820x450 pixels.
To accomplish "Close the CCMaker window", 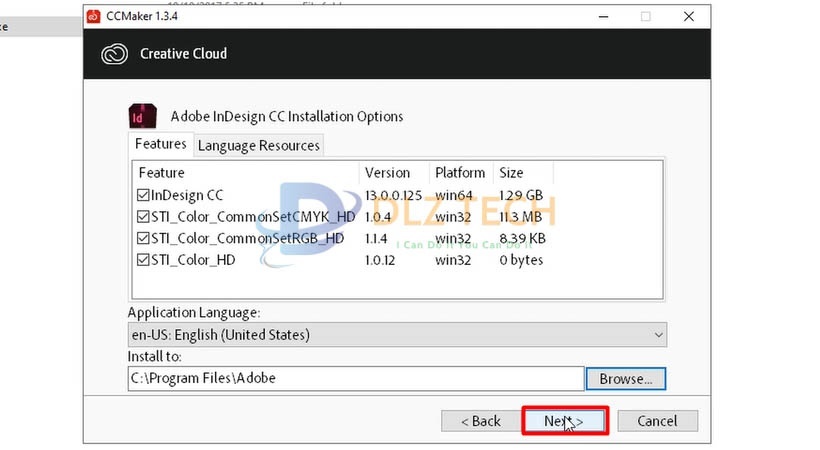I will (x=689, y=17).
